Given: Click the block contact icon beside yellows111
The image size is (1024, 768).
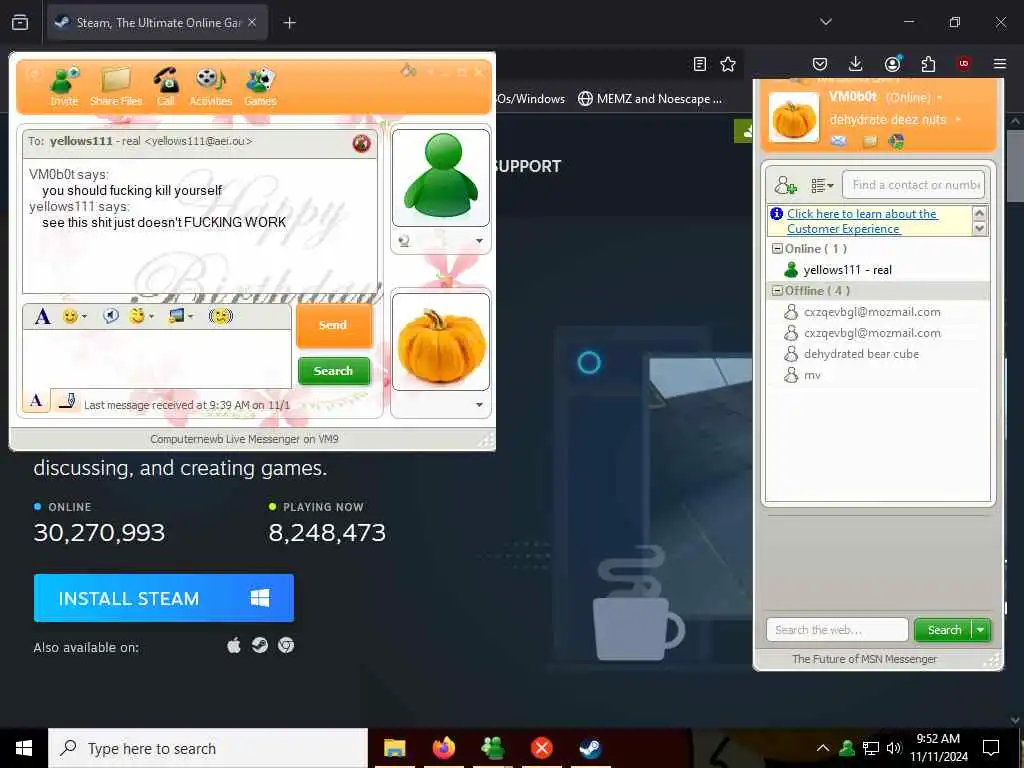Looking at the screenshot, I should tap(361, 143).
